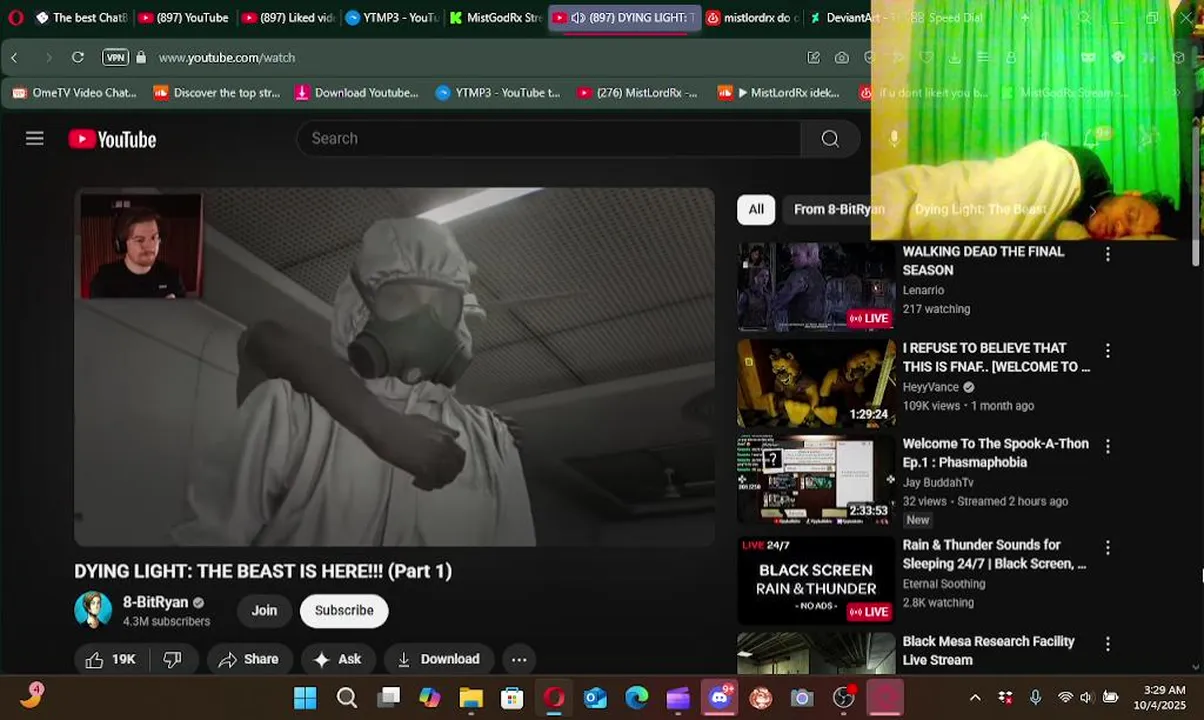The width and height of the screenshot is (1204, 720).
Task: Open volume control in system tray
Action: [x=1086, y=697]
